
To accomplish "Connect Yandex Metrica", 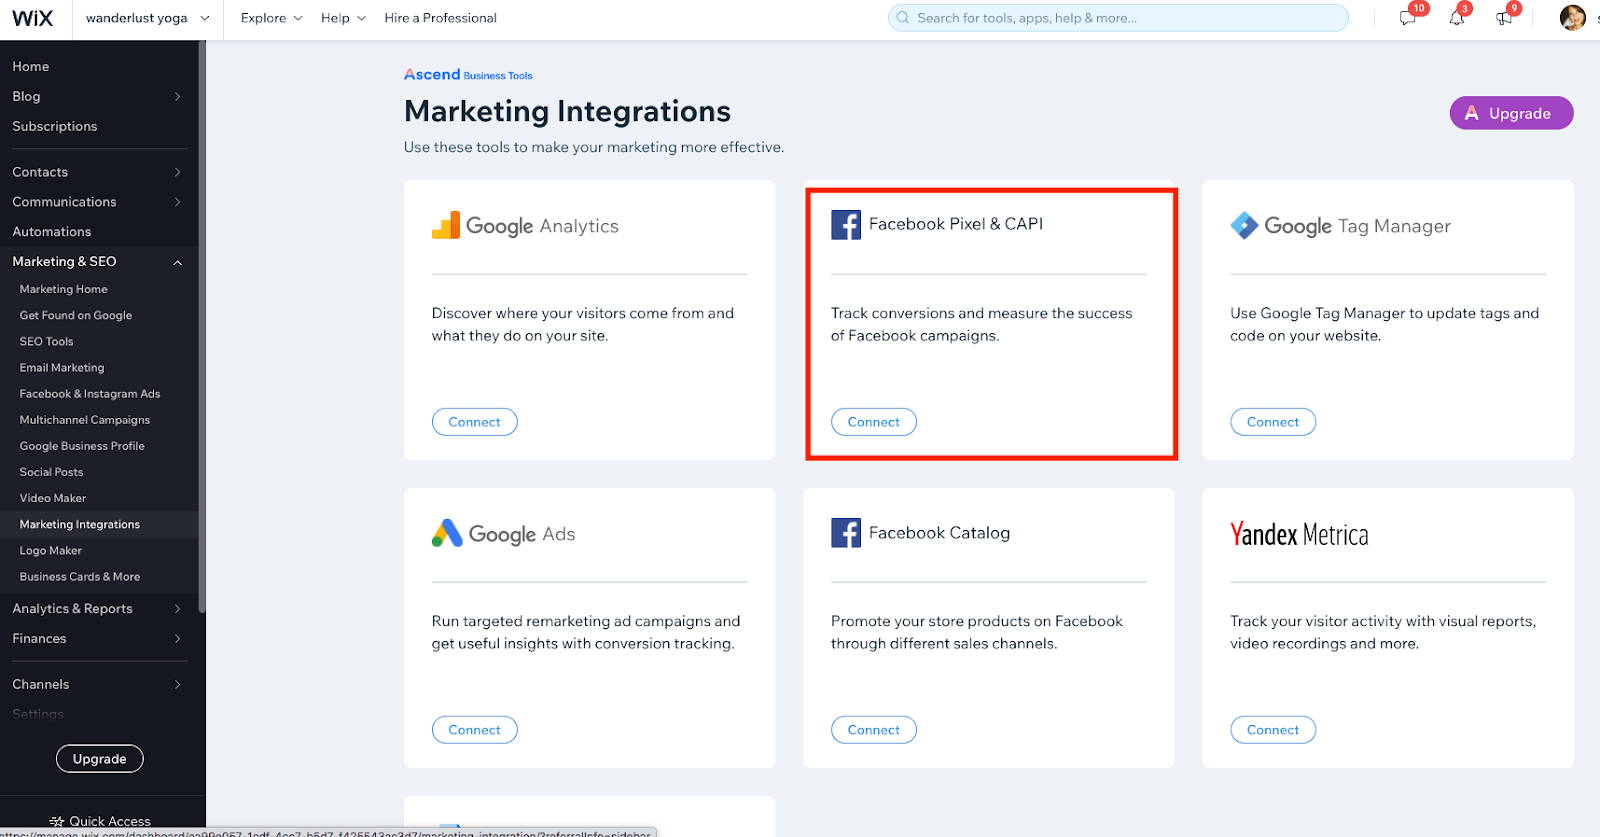I will click(x=1272, y=730).
